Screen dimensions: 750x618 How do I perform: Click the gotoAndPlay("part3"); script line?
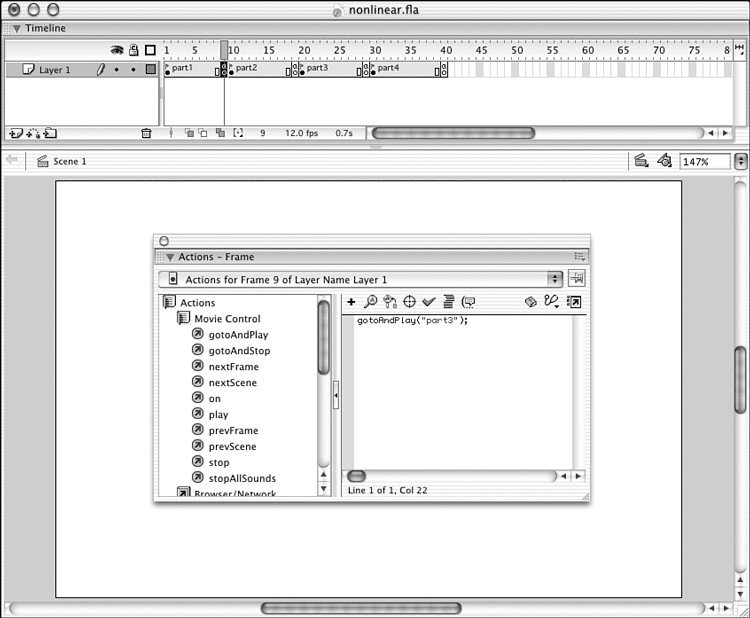click(x=412, y=320)
